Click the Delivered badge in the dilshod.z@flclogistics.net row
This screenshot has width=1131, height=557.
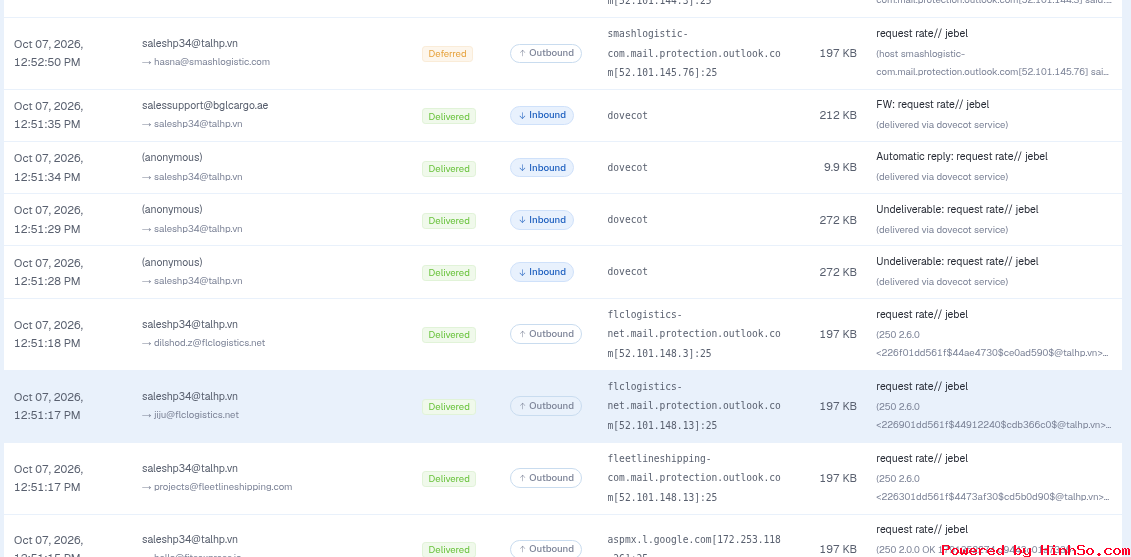point(449,335)
